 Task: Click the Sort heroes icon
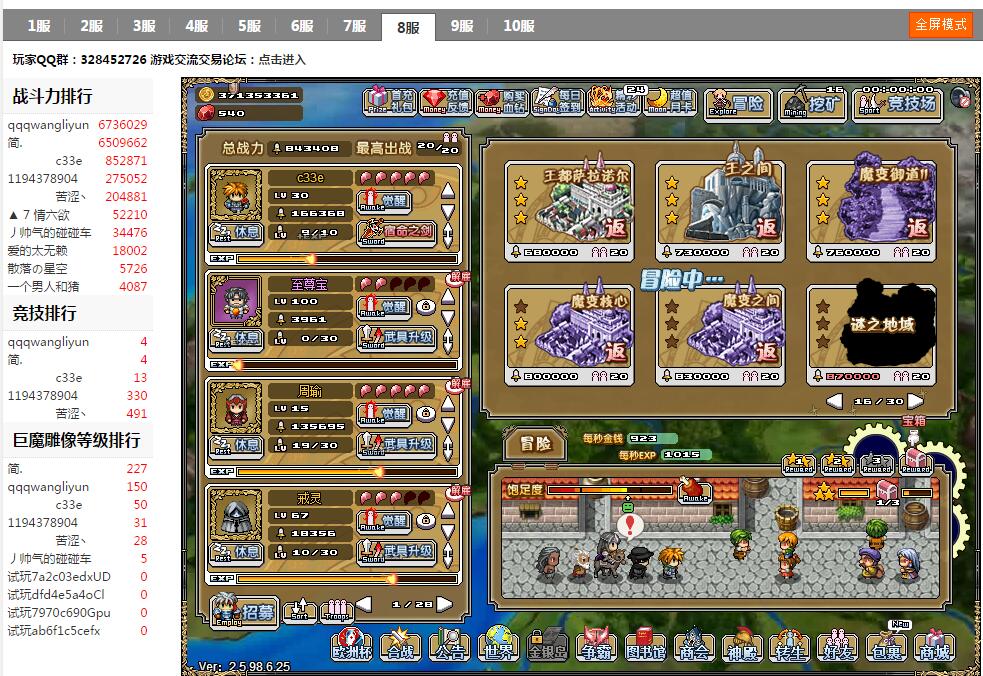300,609
